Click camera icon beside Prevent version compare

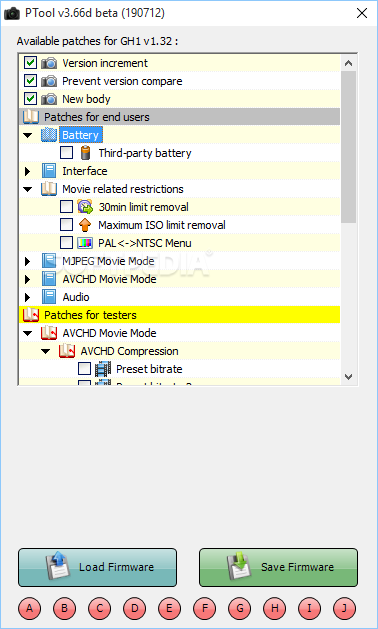point(49,81)
